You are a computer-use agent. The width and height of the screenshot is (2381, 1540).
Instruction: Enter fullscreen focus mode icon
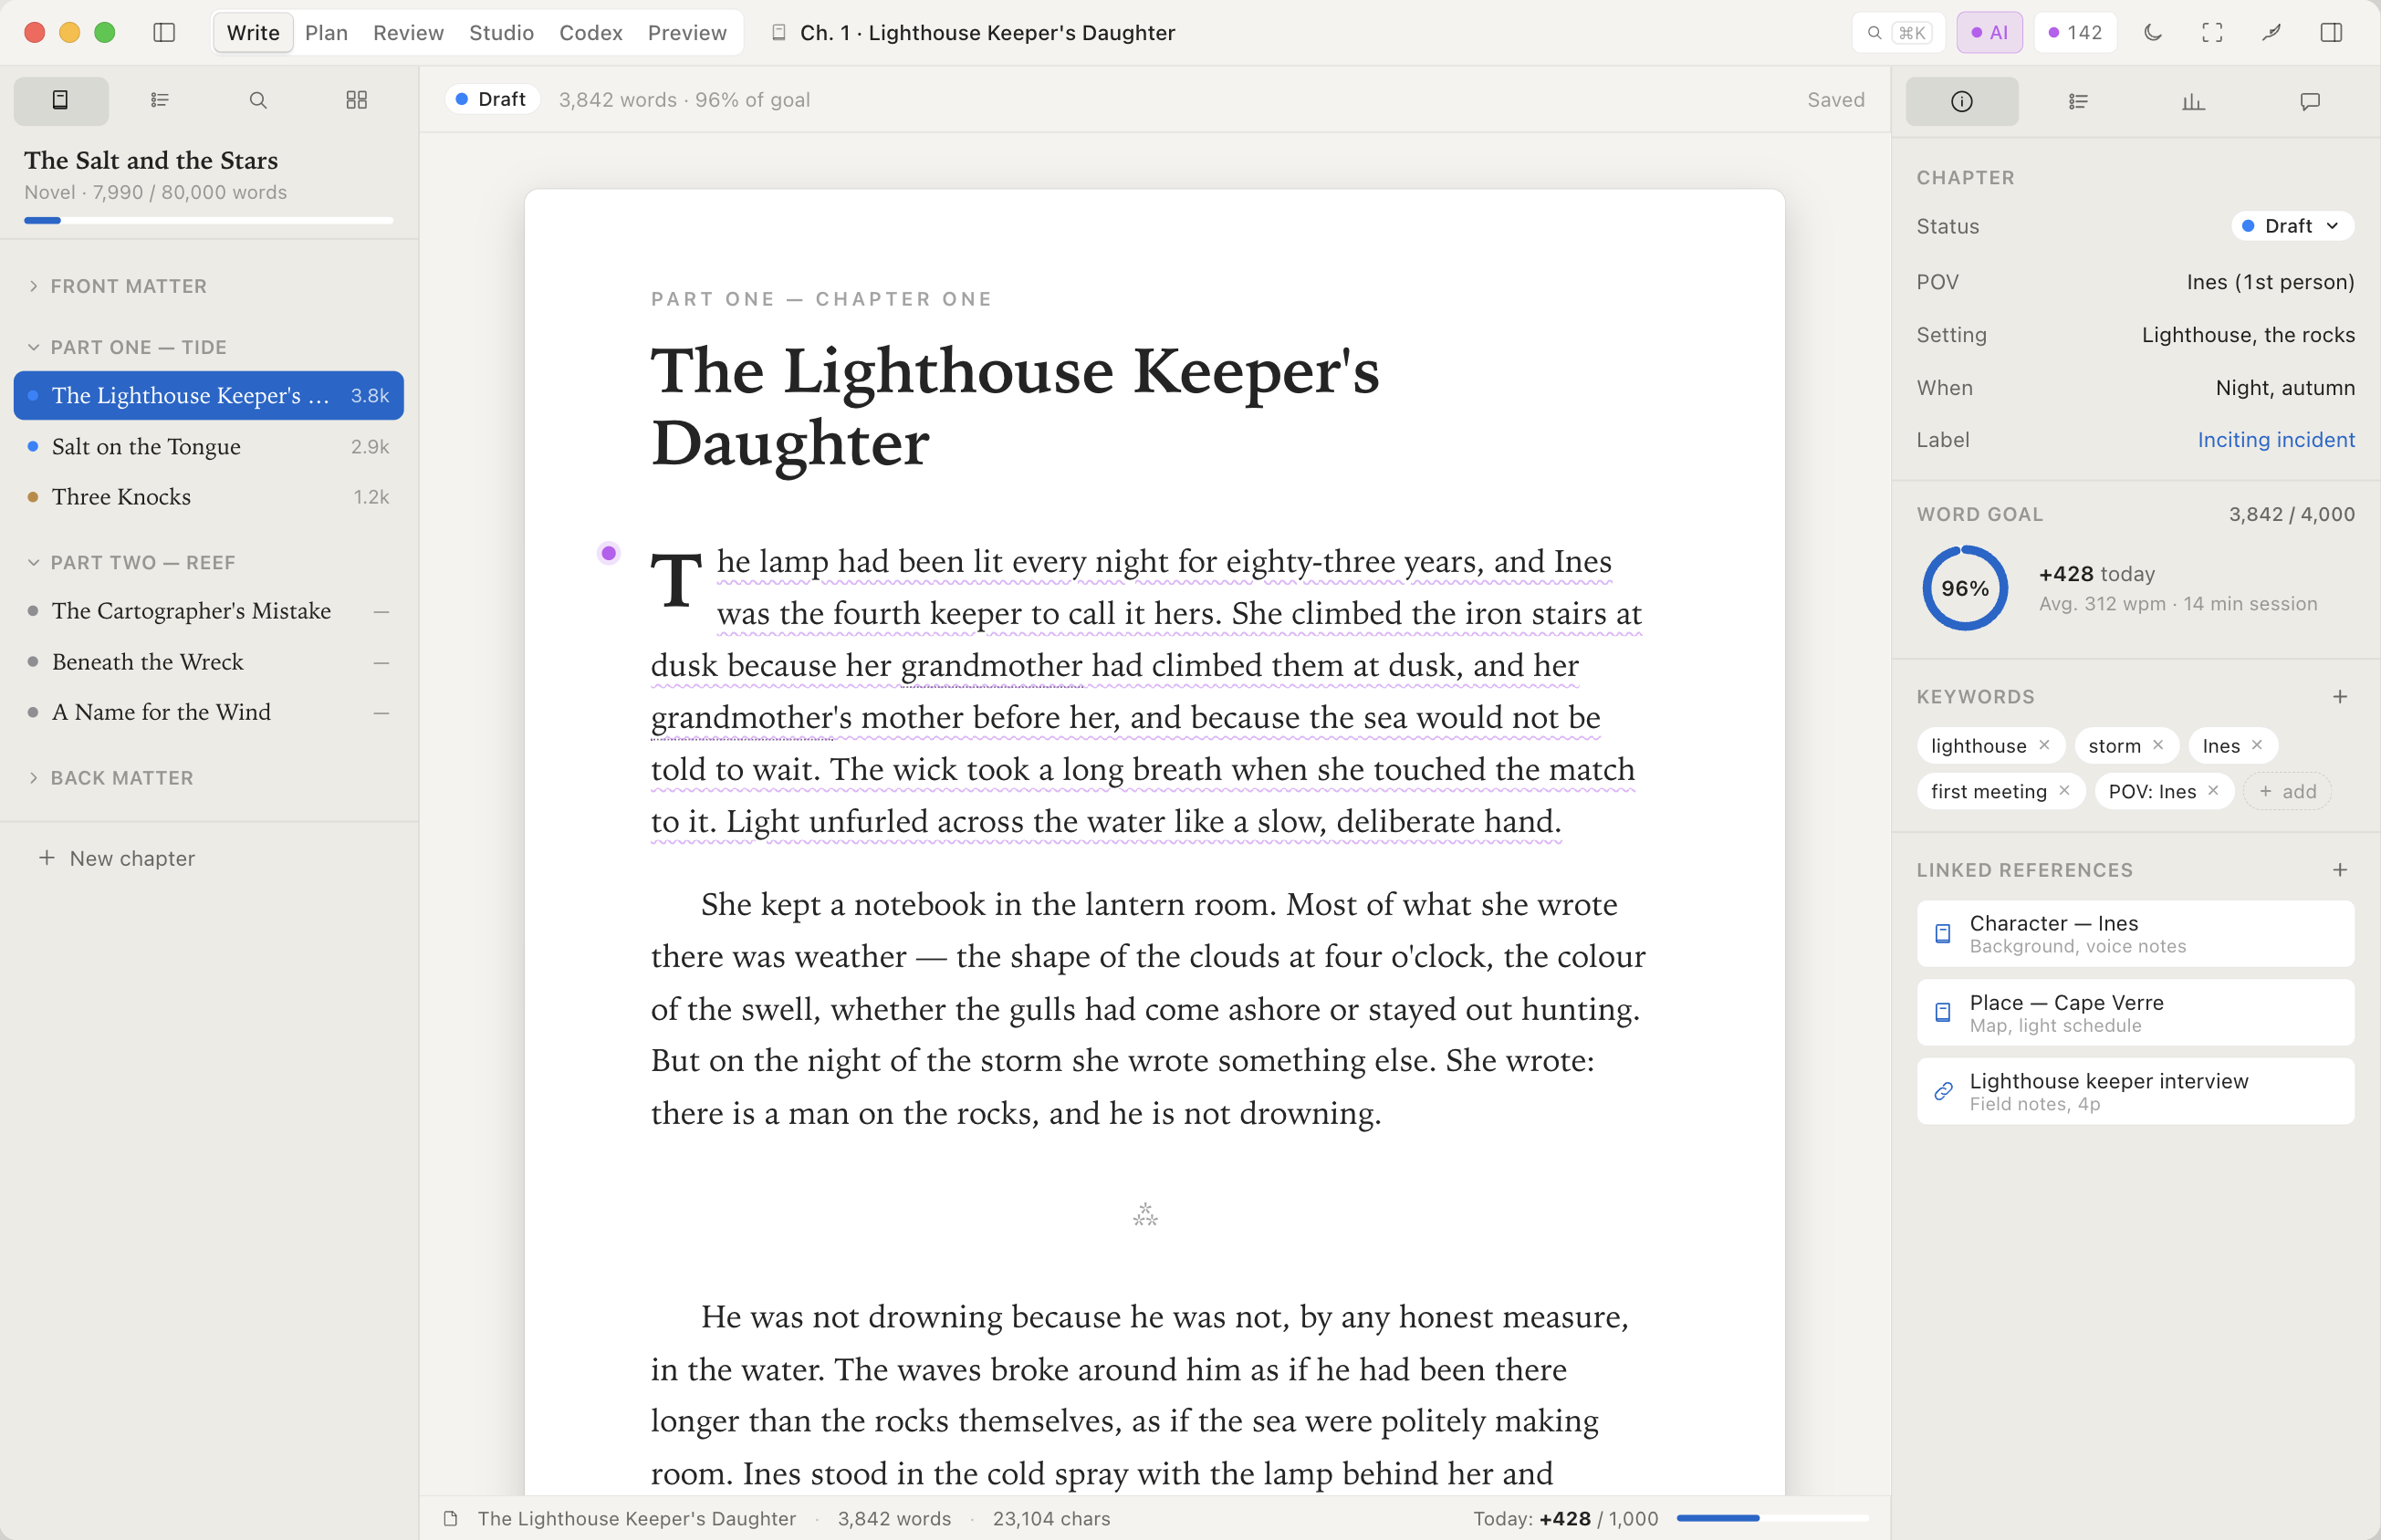[x=2212, y=32]
